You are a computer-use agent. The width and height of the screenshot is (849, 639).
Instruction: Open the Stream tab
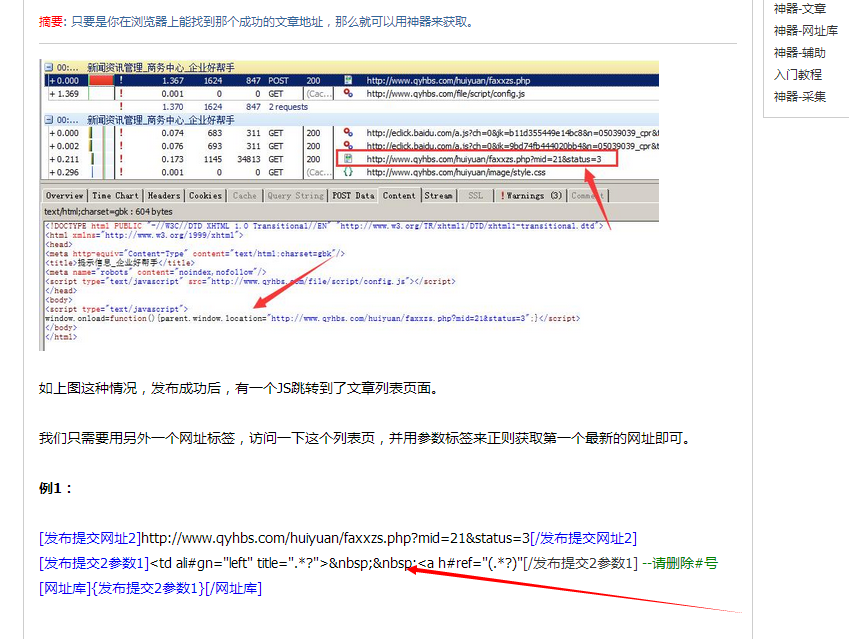[x=438, y=196]
